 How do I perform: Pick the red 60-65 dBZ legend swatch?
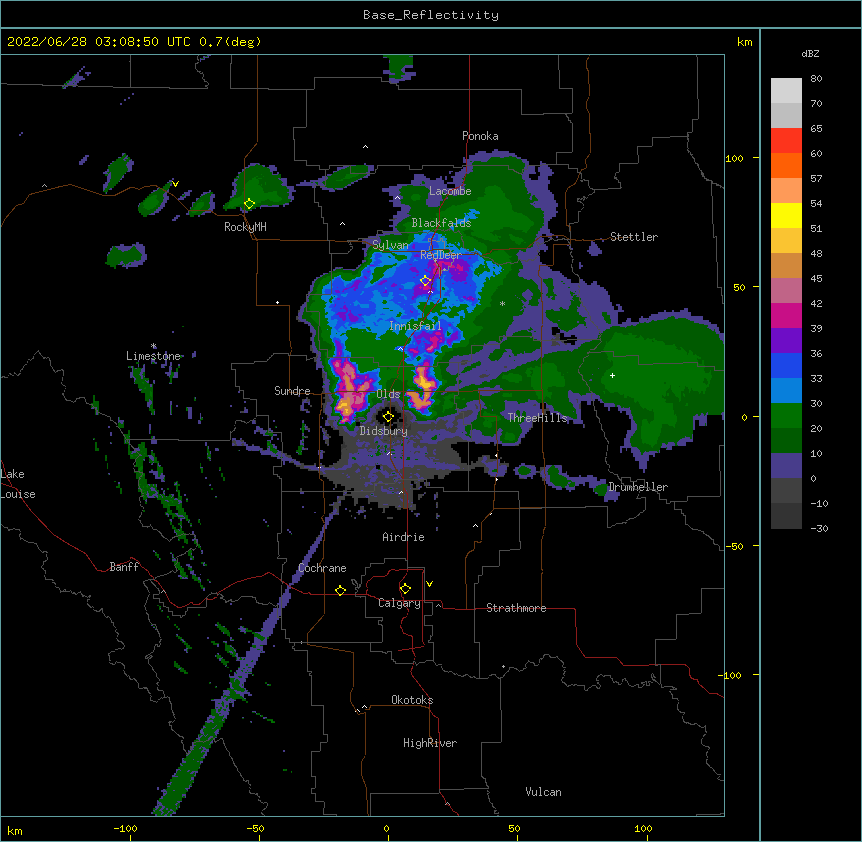click(786, 141)
